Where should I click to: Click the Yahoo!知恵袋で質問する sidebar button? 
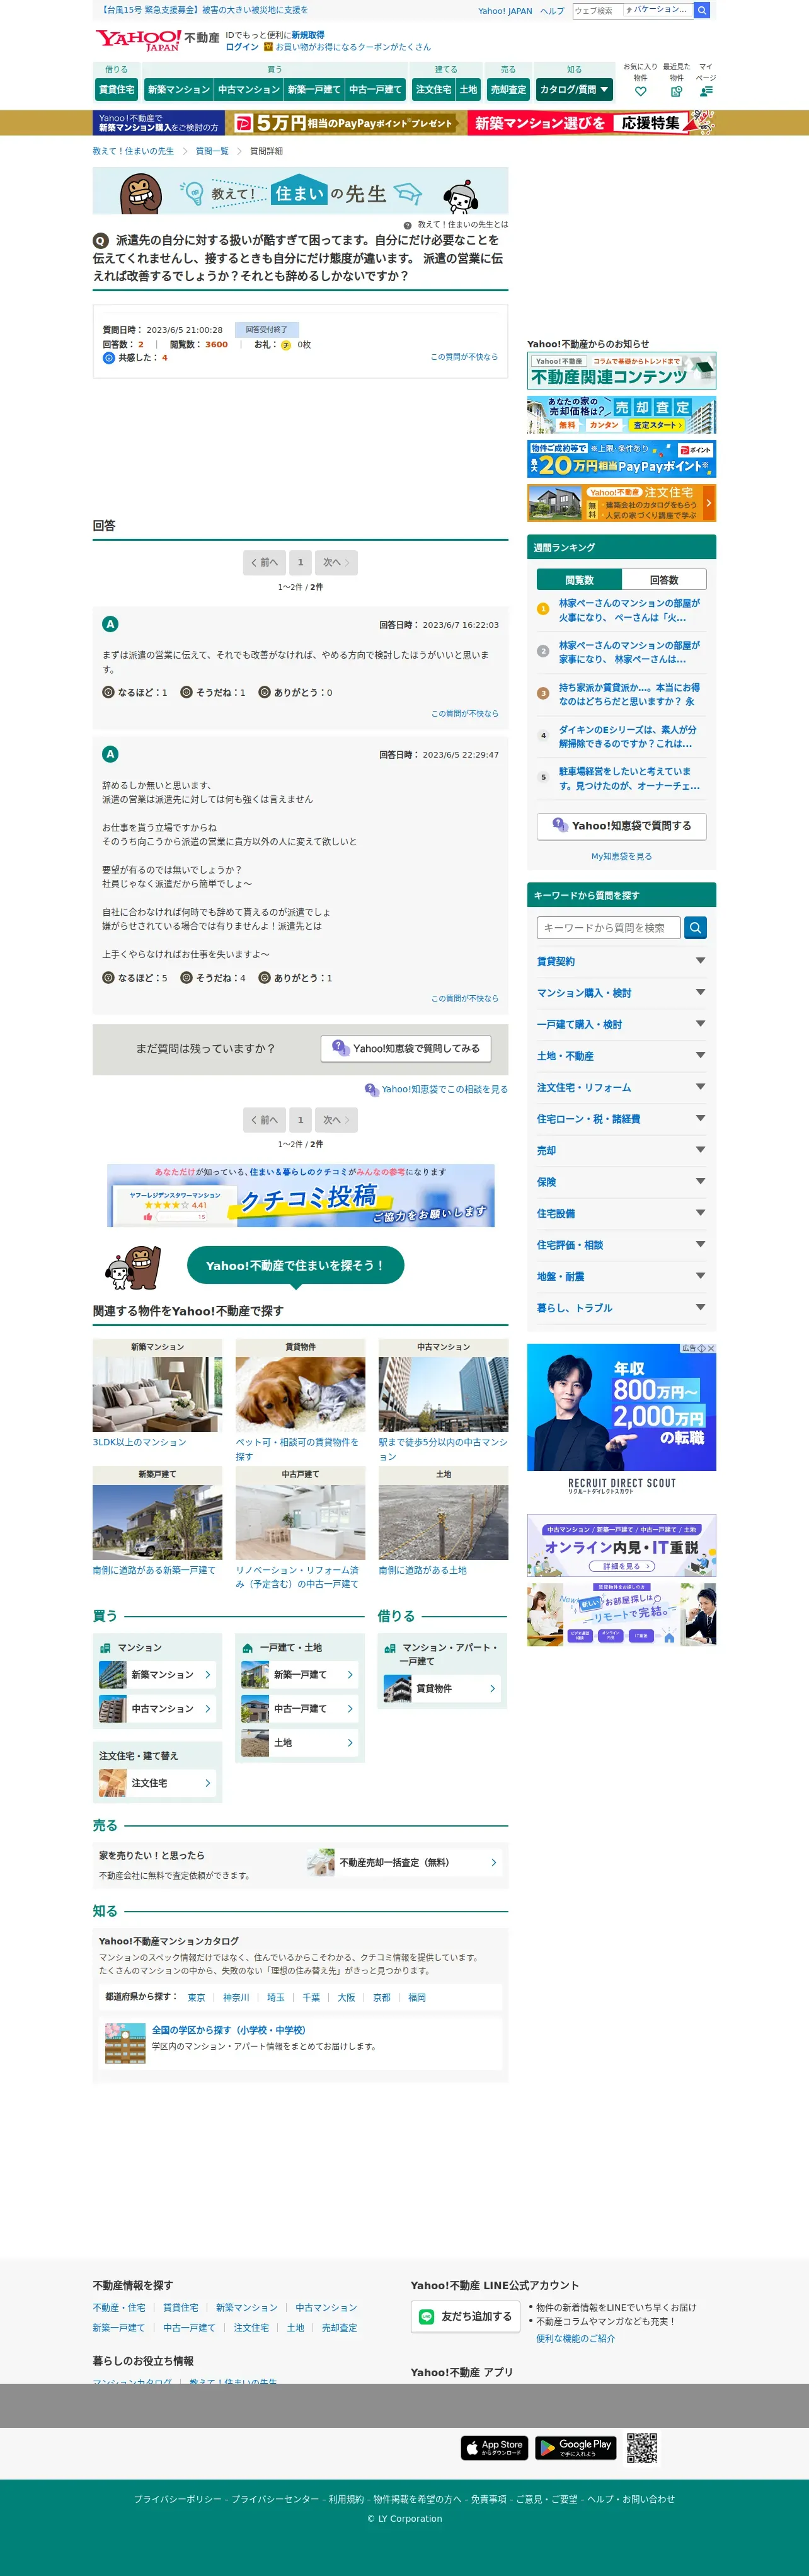pos(621,826)
